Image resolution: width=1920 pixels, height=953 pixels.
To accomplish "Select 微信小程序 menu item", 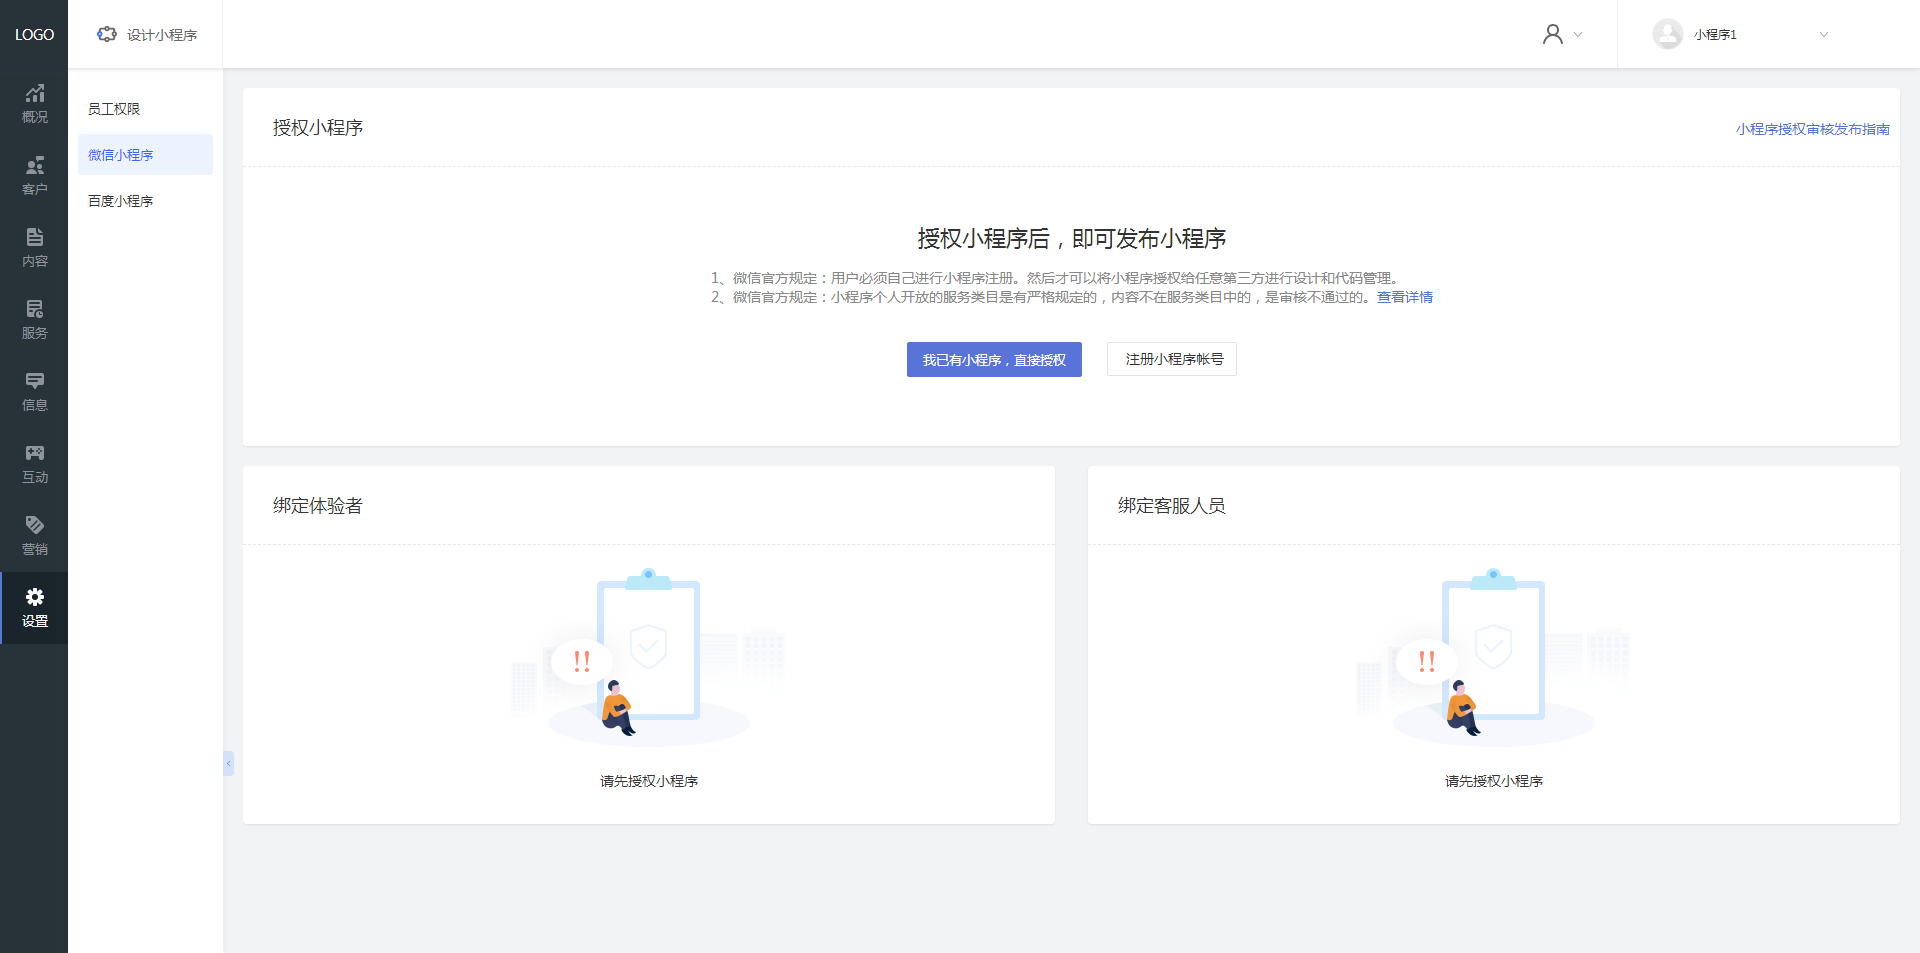I will [x=145, y=155].
